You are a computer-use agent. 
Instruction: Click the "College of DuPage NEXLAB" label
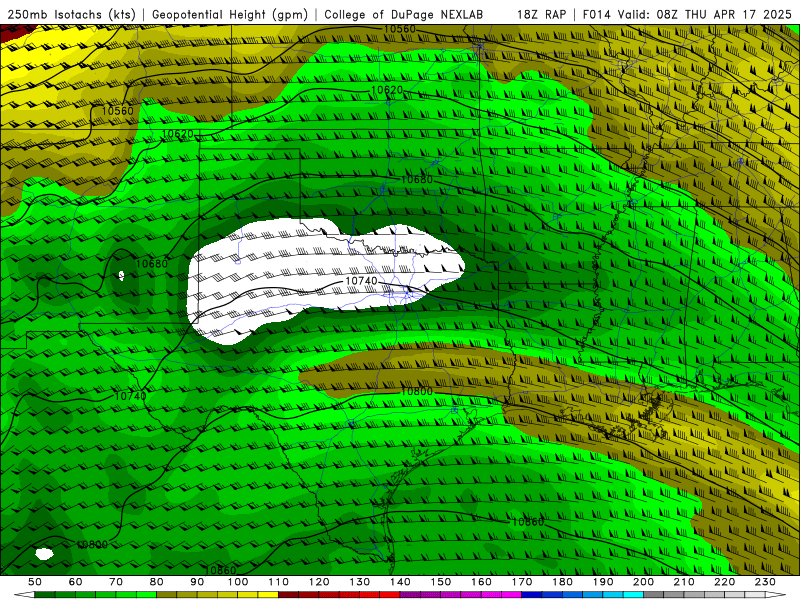(404, 14)
